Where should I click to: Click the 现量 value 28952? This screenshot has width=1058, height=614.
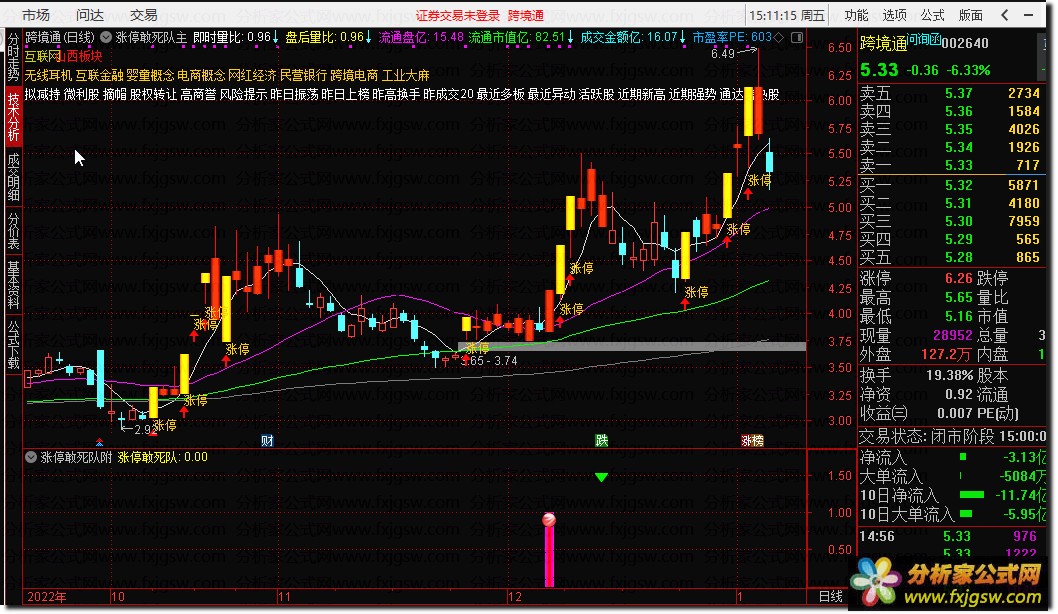953,335
